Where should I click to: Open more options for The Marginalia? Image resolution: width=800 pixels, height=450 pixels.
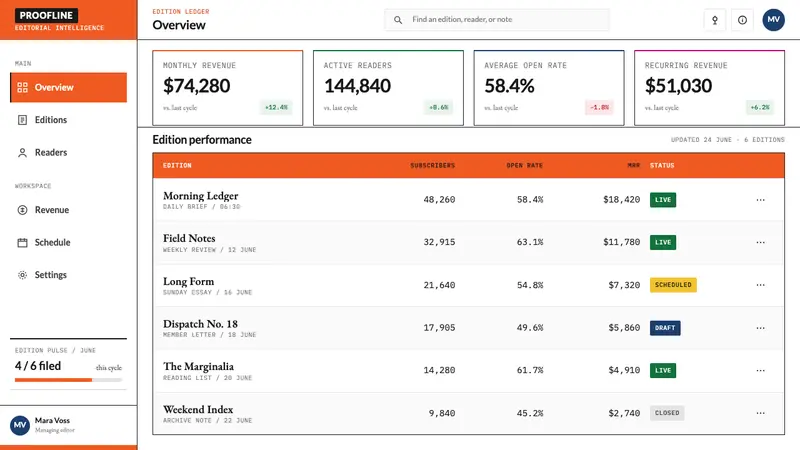[760, 370]
